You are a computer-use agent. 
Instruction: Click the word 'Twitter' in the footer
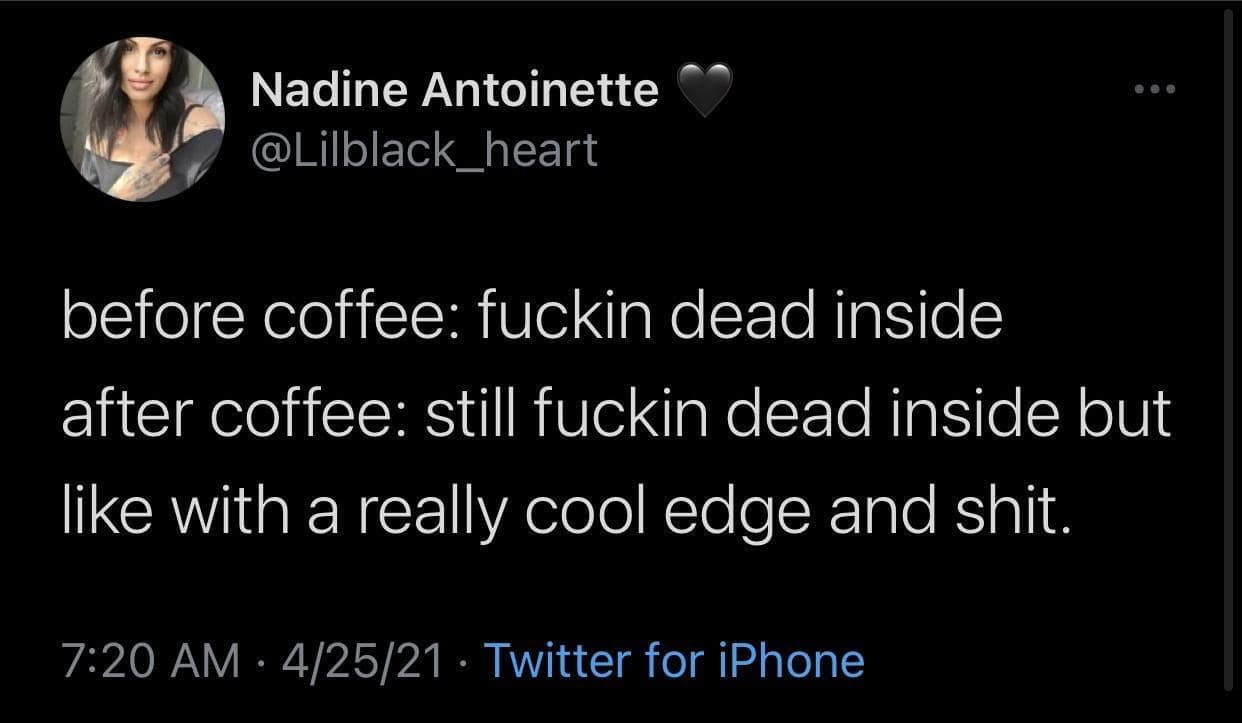click(546, 661)
